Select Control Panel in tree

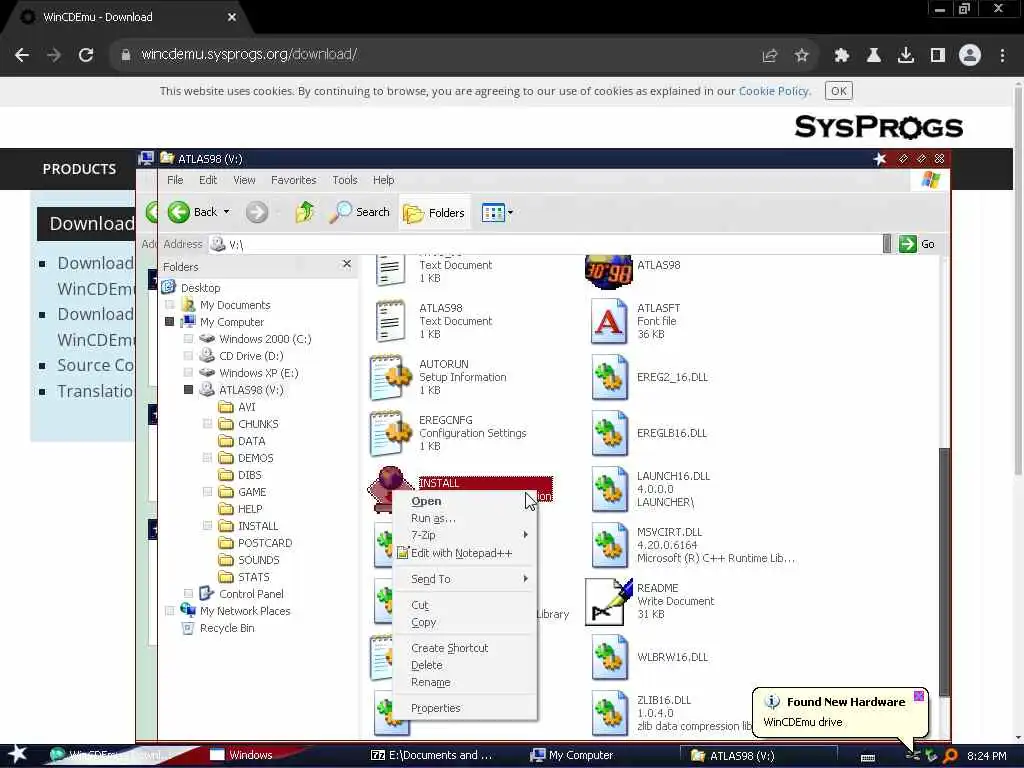click(251, 594)
